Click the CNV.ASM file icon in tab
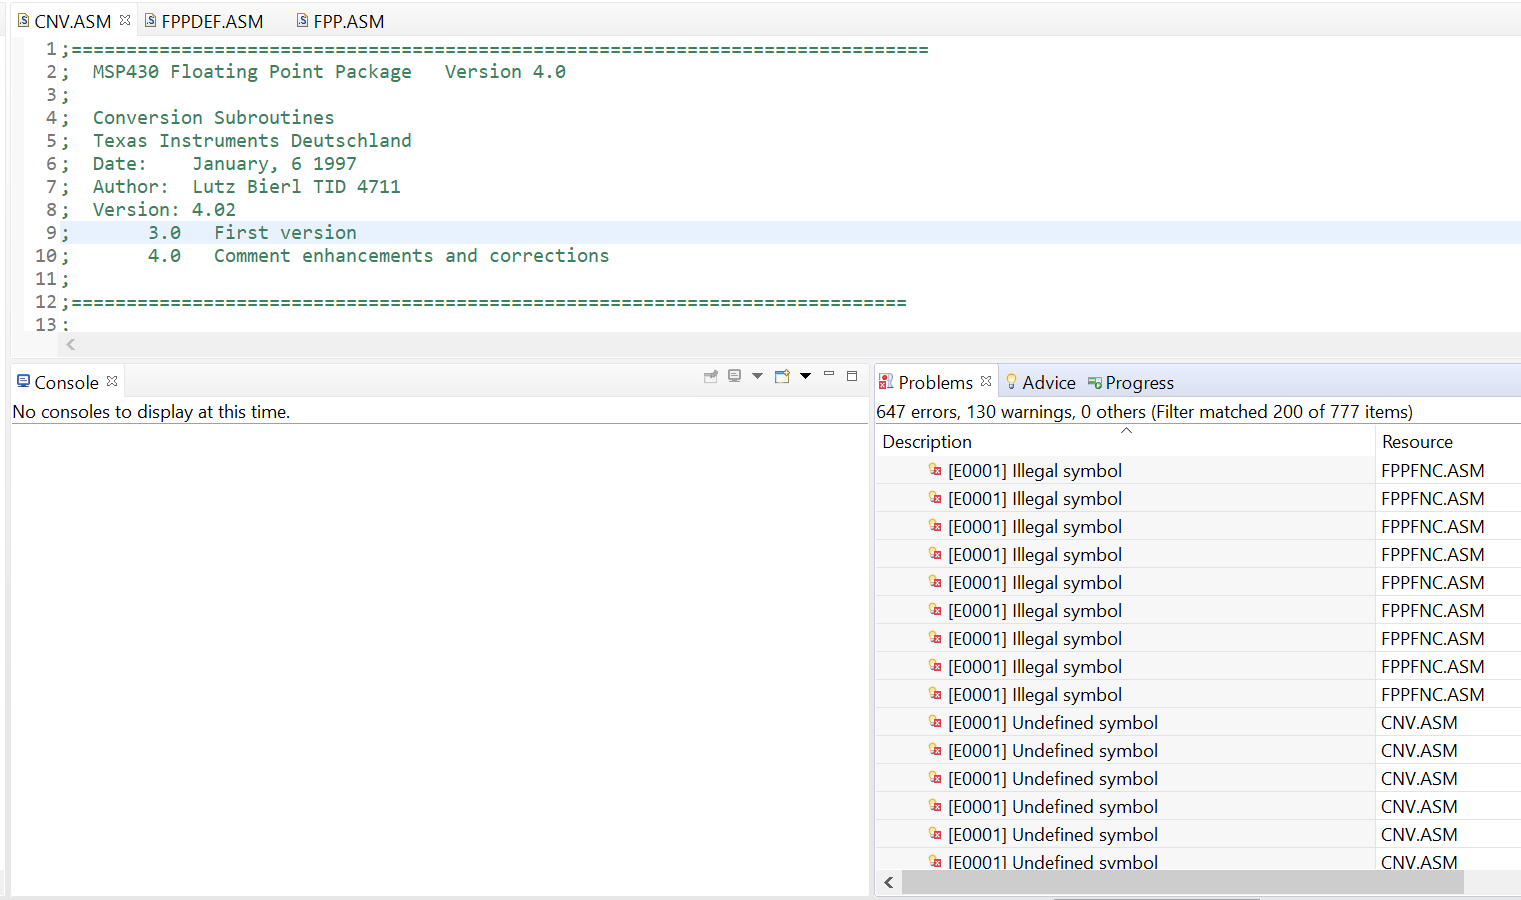This screenshot has width=1521, height=900. coord(23,20)
